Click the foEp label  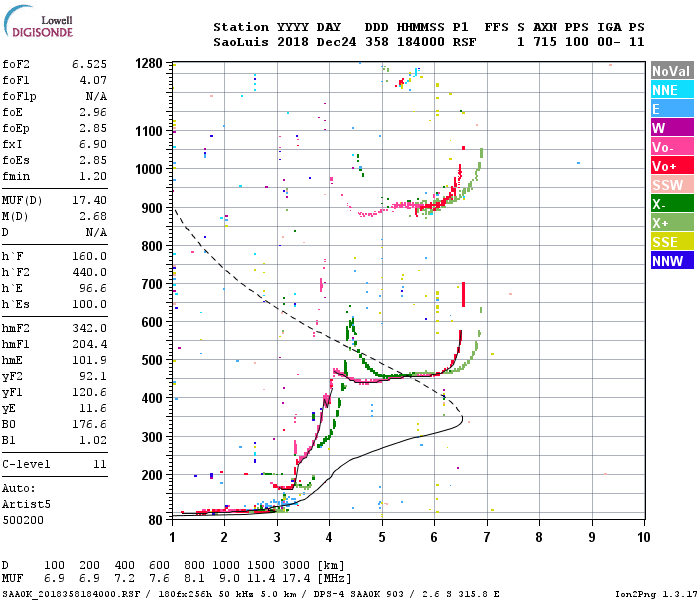click(x=16, y=129)
